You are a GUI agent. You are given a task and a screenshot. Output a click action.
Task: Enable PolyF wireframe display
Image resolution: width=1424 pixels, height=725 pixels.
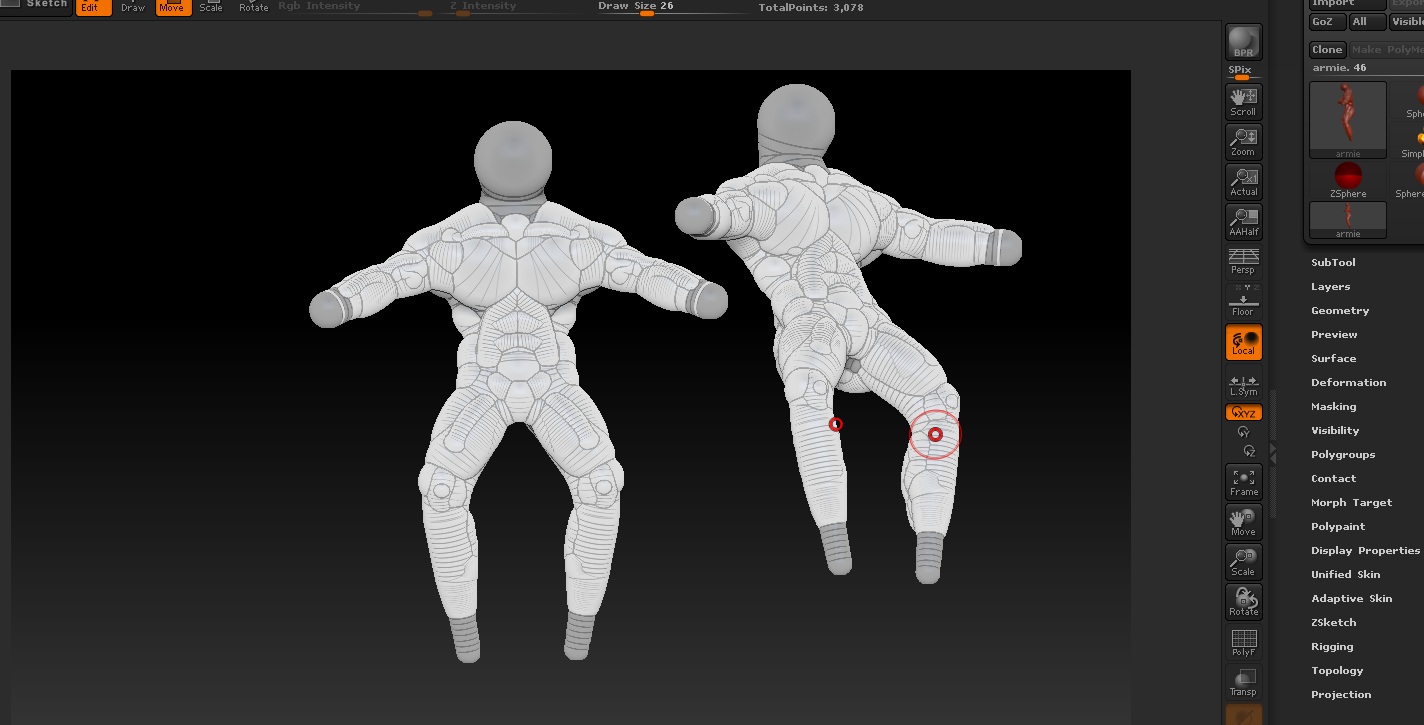pyautogui.click(x=1243, y=641)
